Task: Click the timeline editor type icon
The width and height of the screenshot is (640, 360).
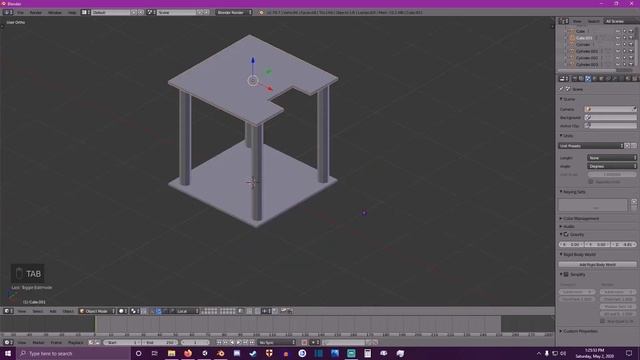Action: click(8, 342)
